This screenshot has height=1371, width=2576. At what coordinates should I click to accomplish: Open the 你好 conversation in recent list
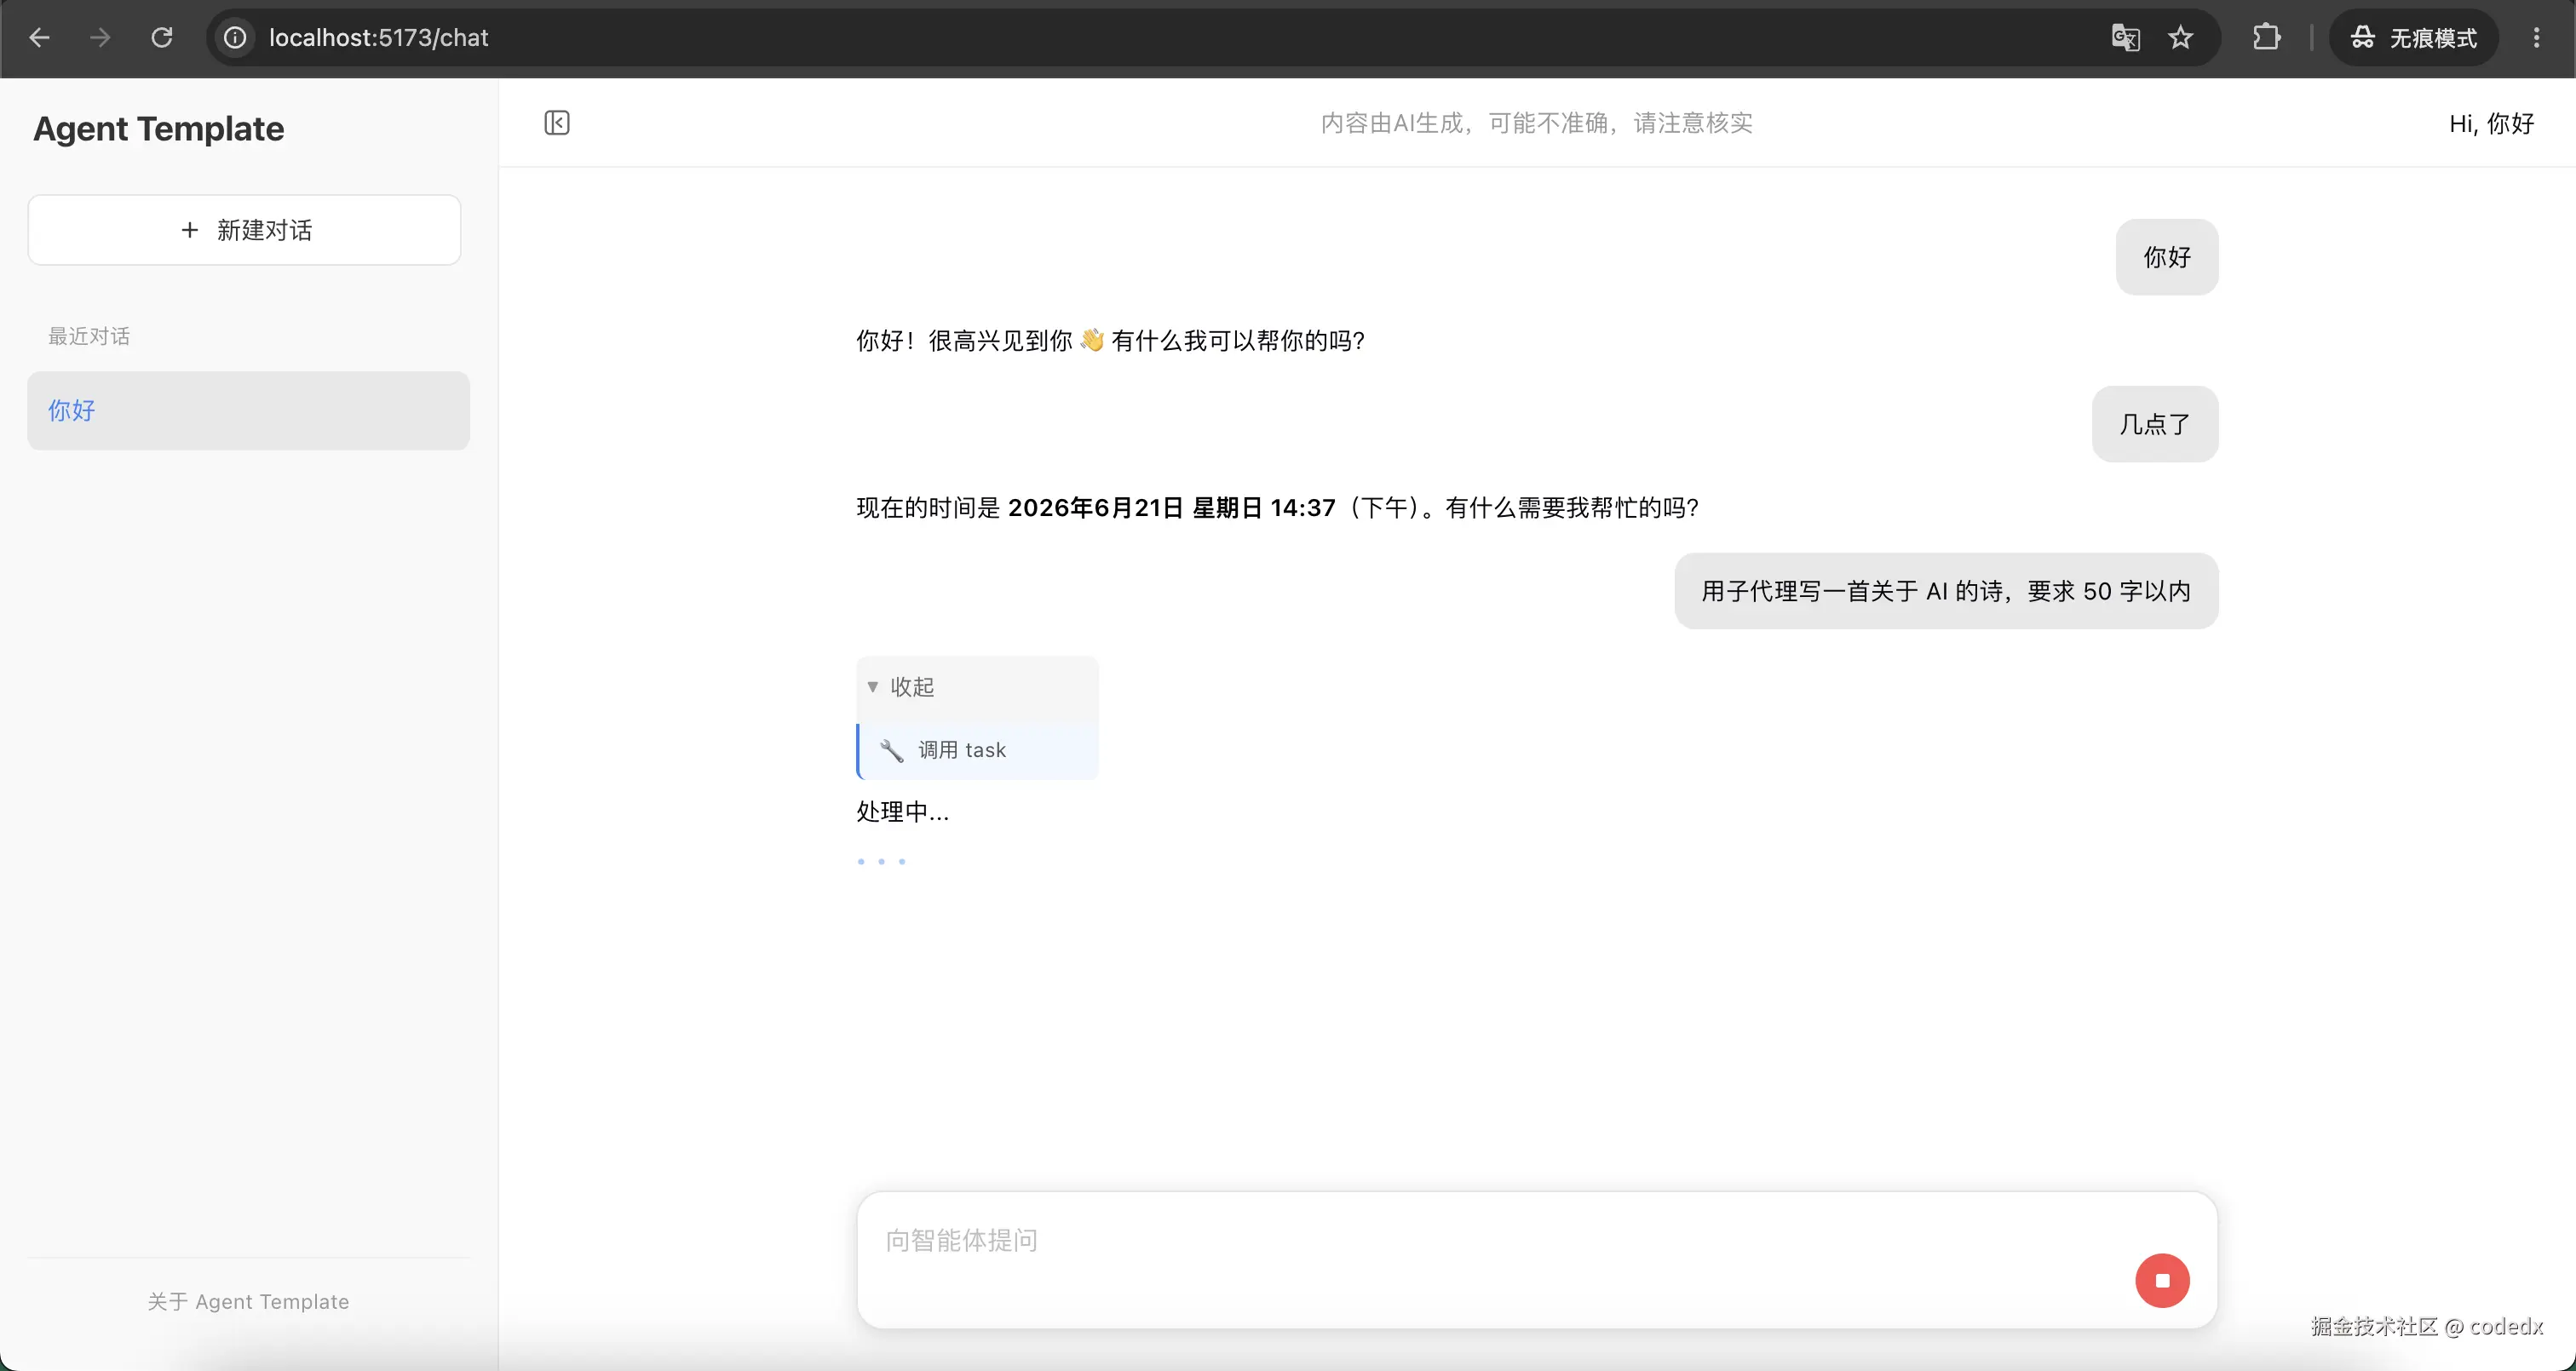[248, 411]
